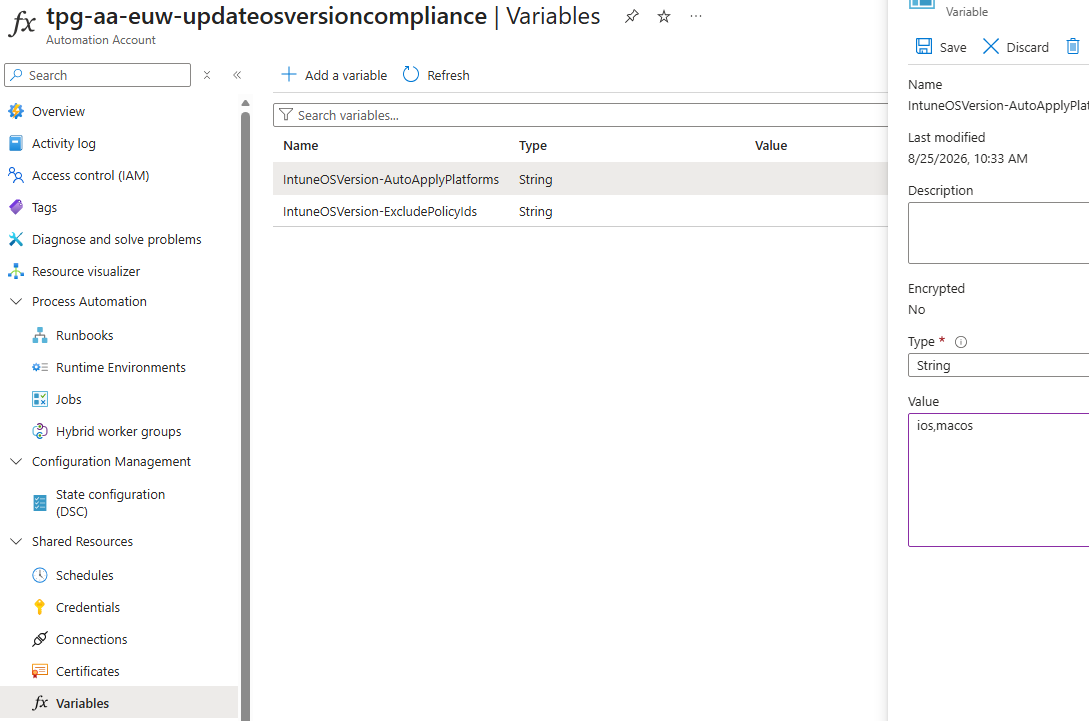Click the Value box containing ios,macos
This screenshot has height=721, width=1089.
tap(998, 479)
